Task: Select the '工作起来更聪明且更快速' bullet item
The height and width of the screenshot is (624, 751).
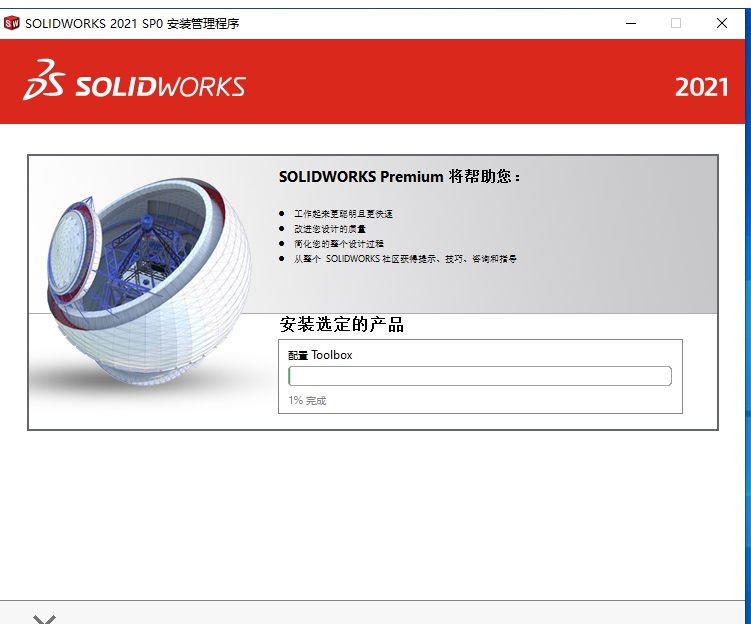Action: 343,214
